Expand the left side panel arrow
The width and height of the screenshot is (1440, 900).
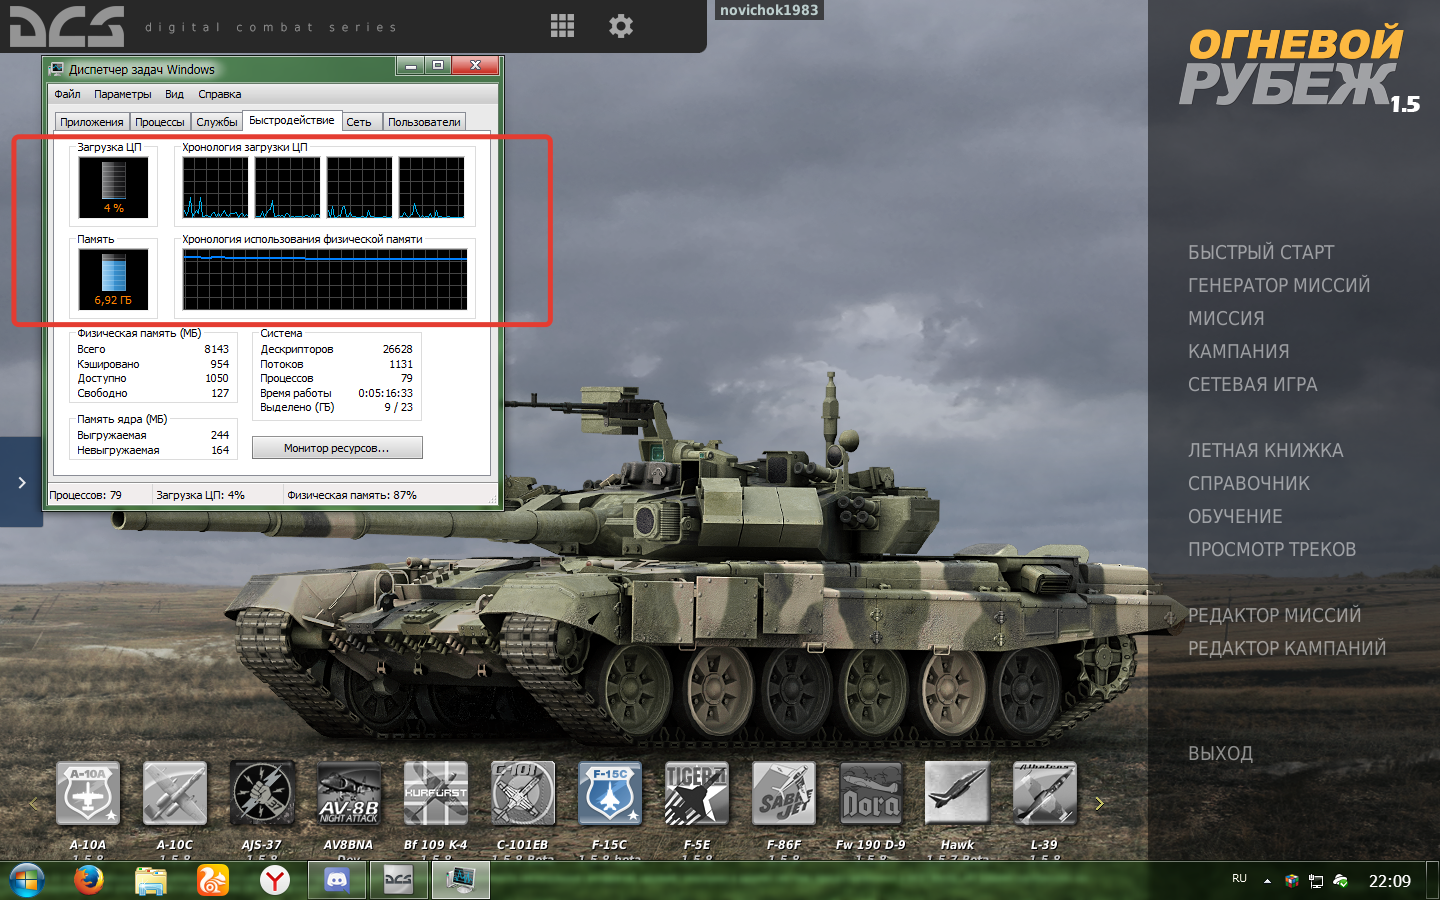(x=21, y=482)
